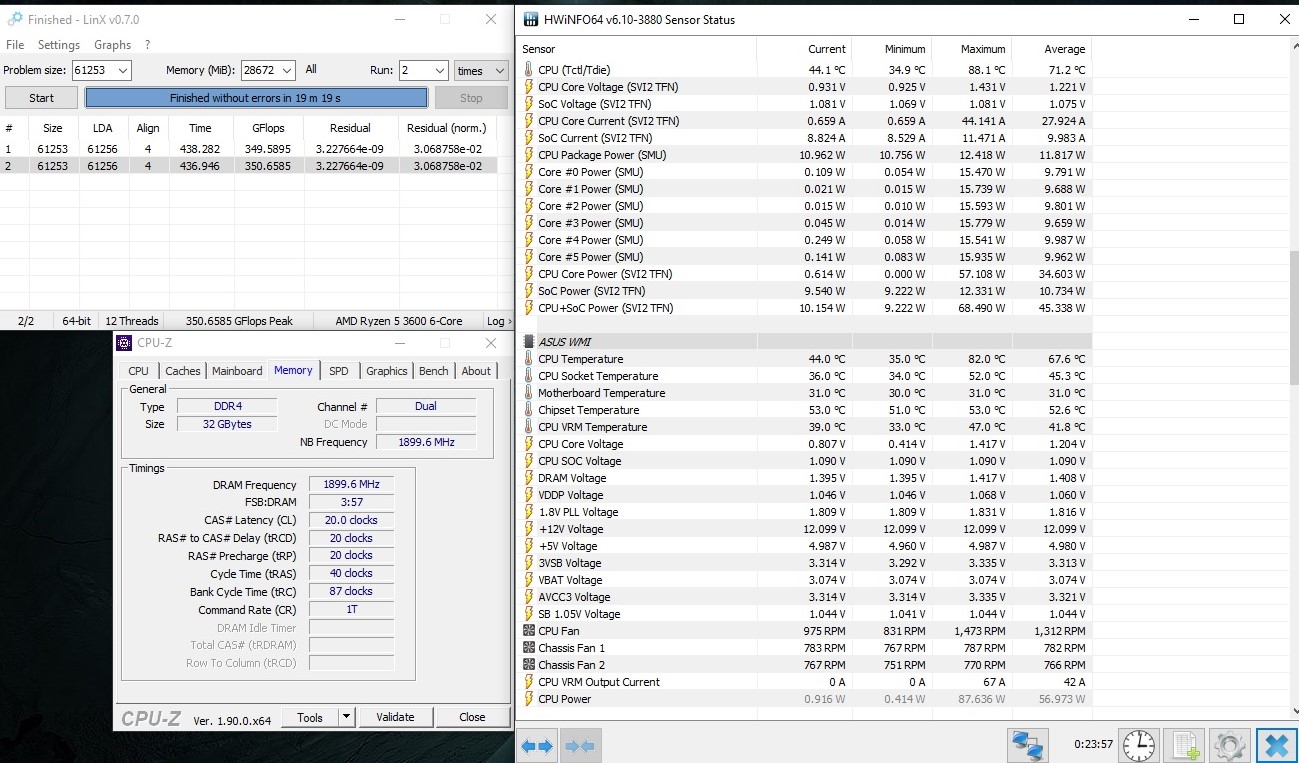Click the fan icon beside CPU Fan
Screen dimensions: 1299x763
coord(529,631)
